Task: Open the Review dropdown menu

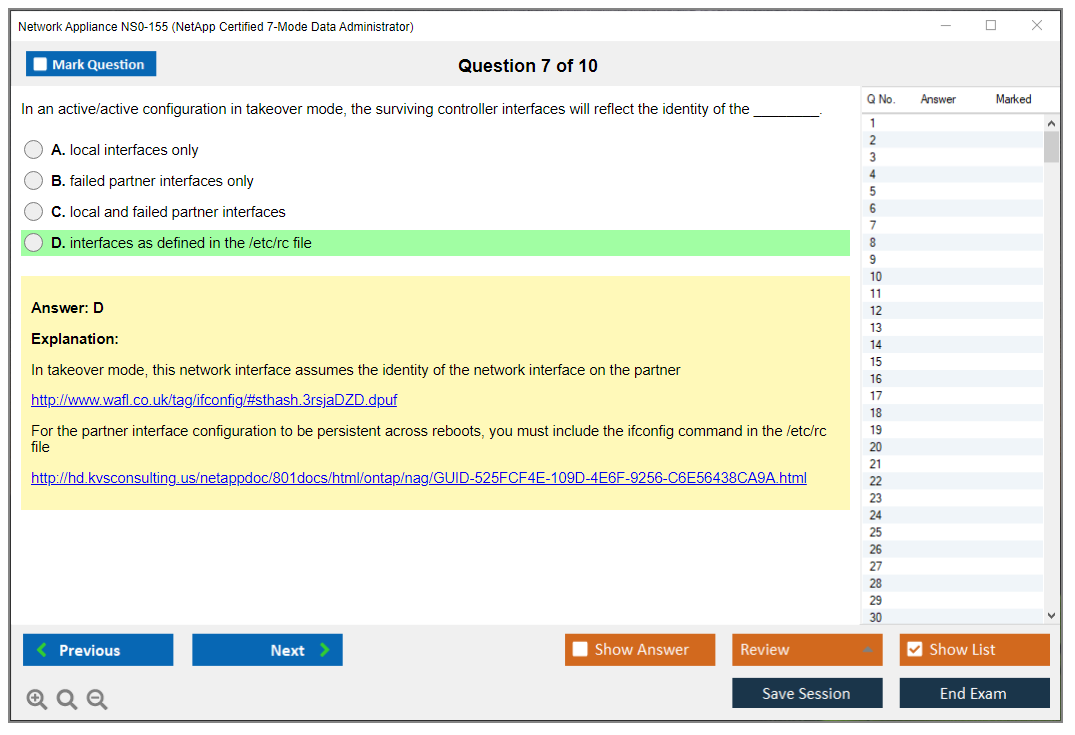Action: click(x=807, y=650)
